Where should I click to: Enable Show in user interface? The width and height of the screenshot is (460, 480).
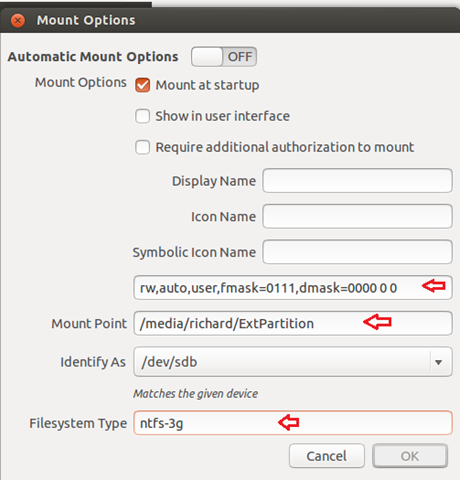click(143, 116)
